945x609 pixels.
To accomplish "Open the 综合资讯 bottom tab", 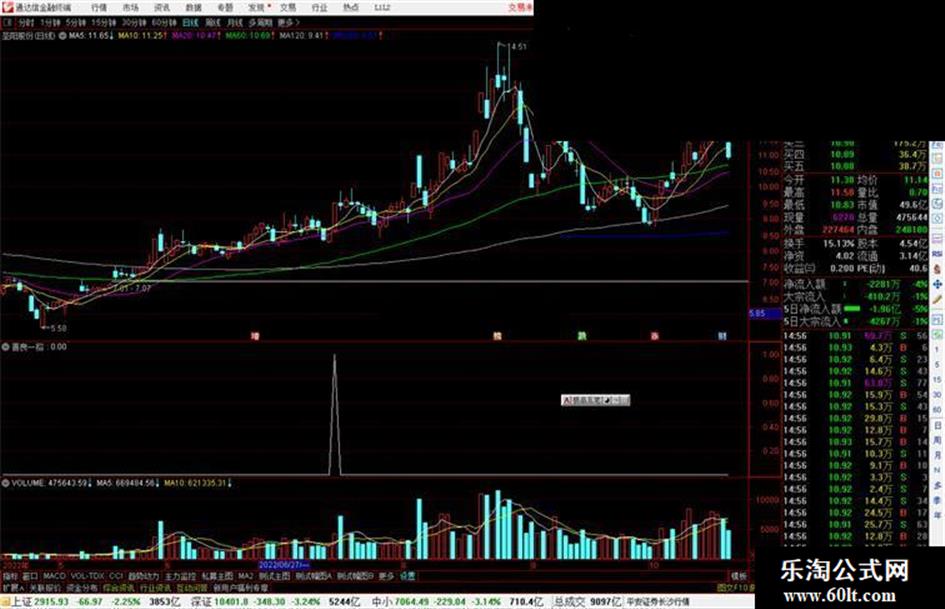I will coord(118,587).
